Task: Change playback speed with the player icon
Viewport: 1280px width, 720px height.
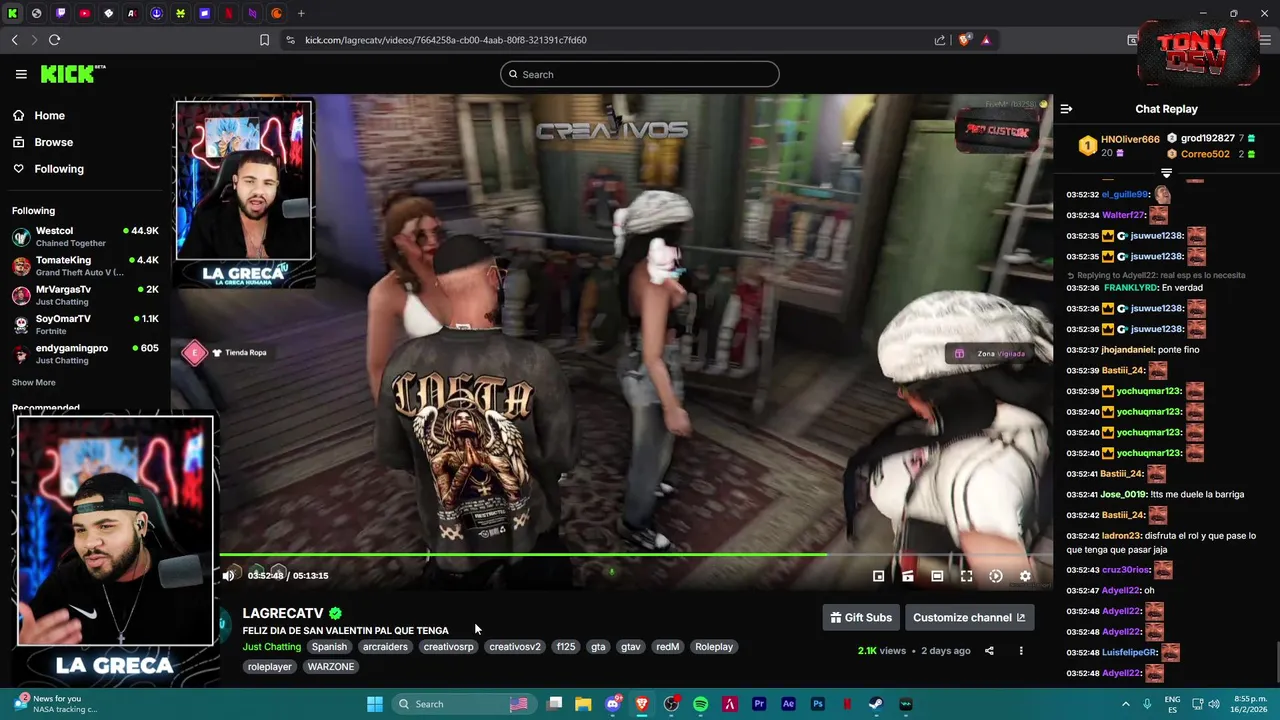Action: pos(996,576)
